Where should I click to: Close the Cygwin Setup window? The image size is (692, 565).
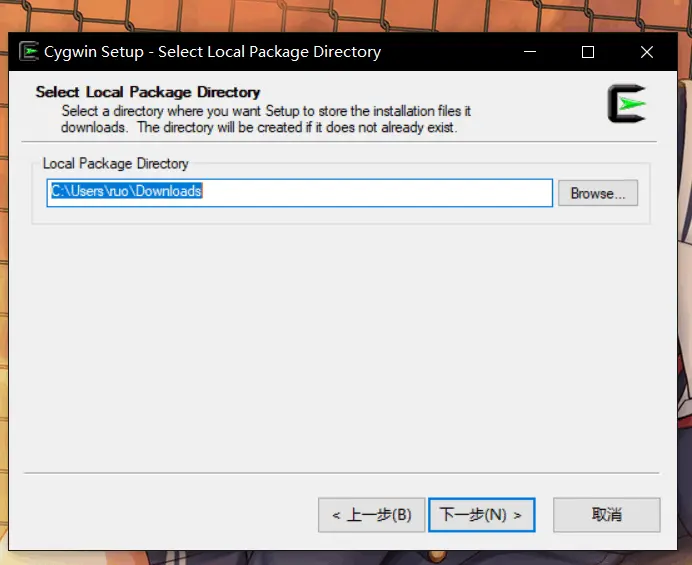click(647, 52)
